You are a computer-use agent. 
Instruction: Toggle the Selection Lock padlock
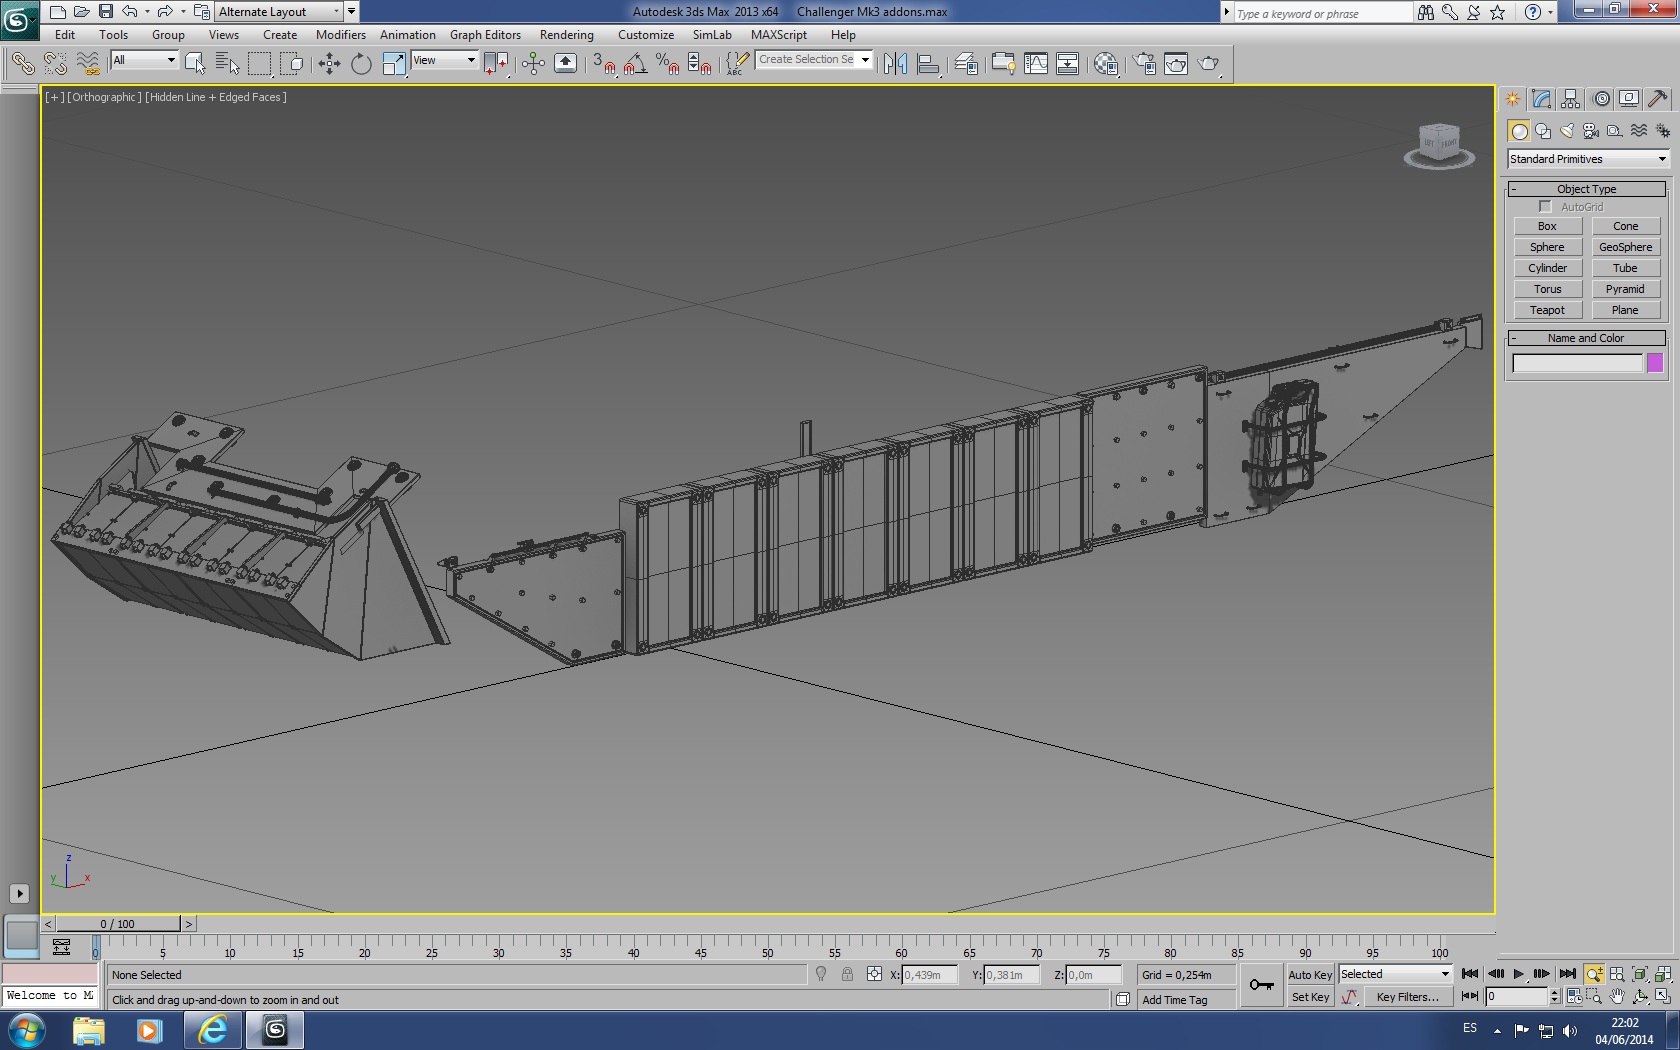(847, 974)
